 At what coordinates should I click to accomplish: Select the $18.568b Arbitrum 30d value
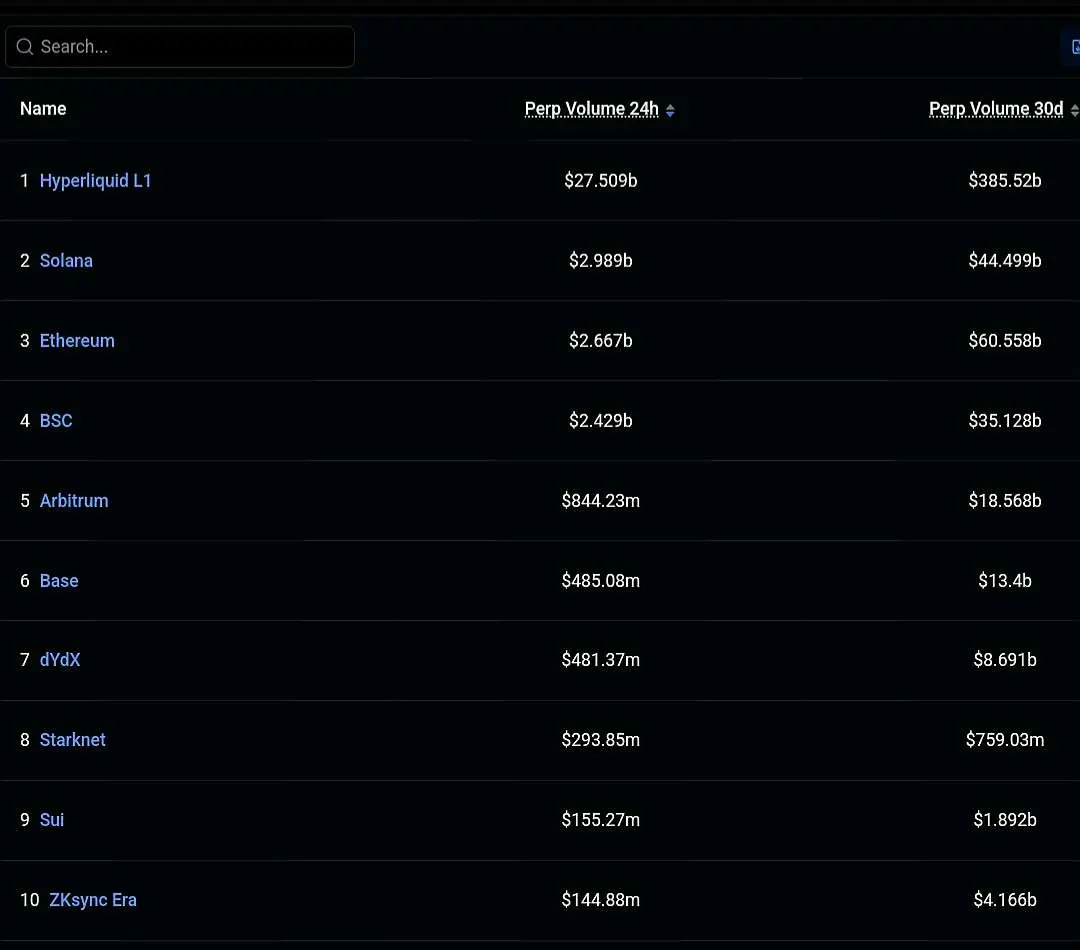1005,500
